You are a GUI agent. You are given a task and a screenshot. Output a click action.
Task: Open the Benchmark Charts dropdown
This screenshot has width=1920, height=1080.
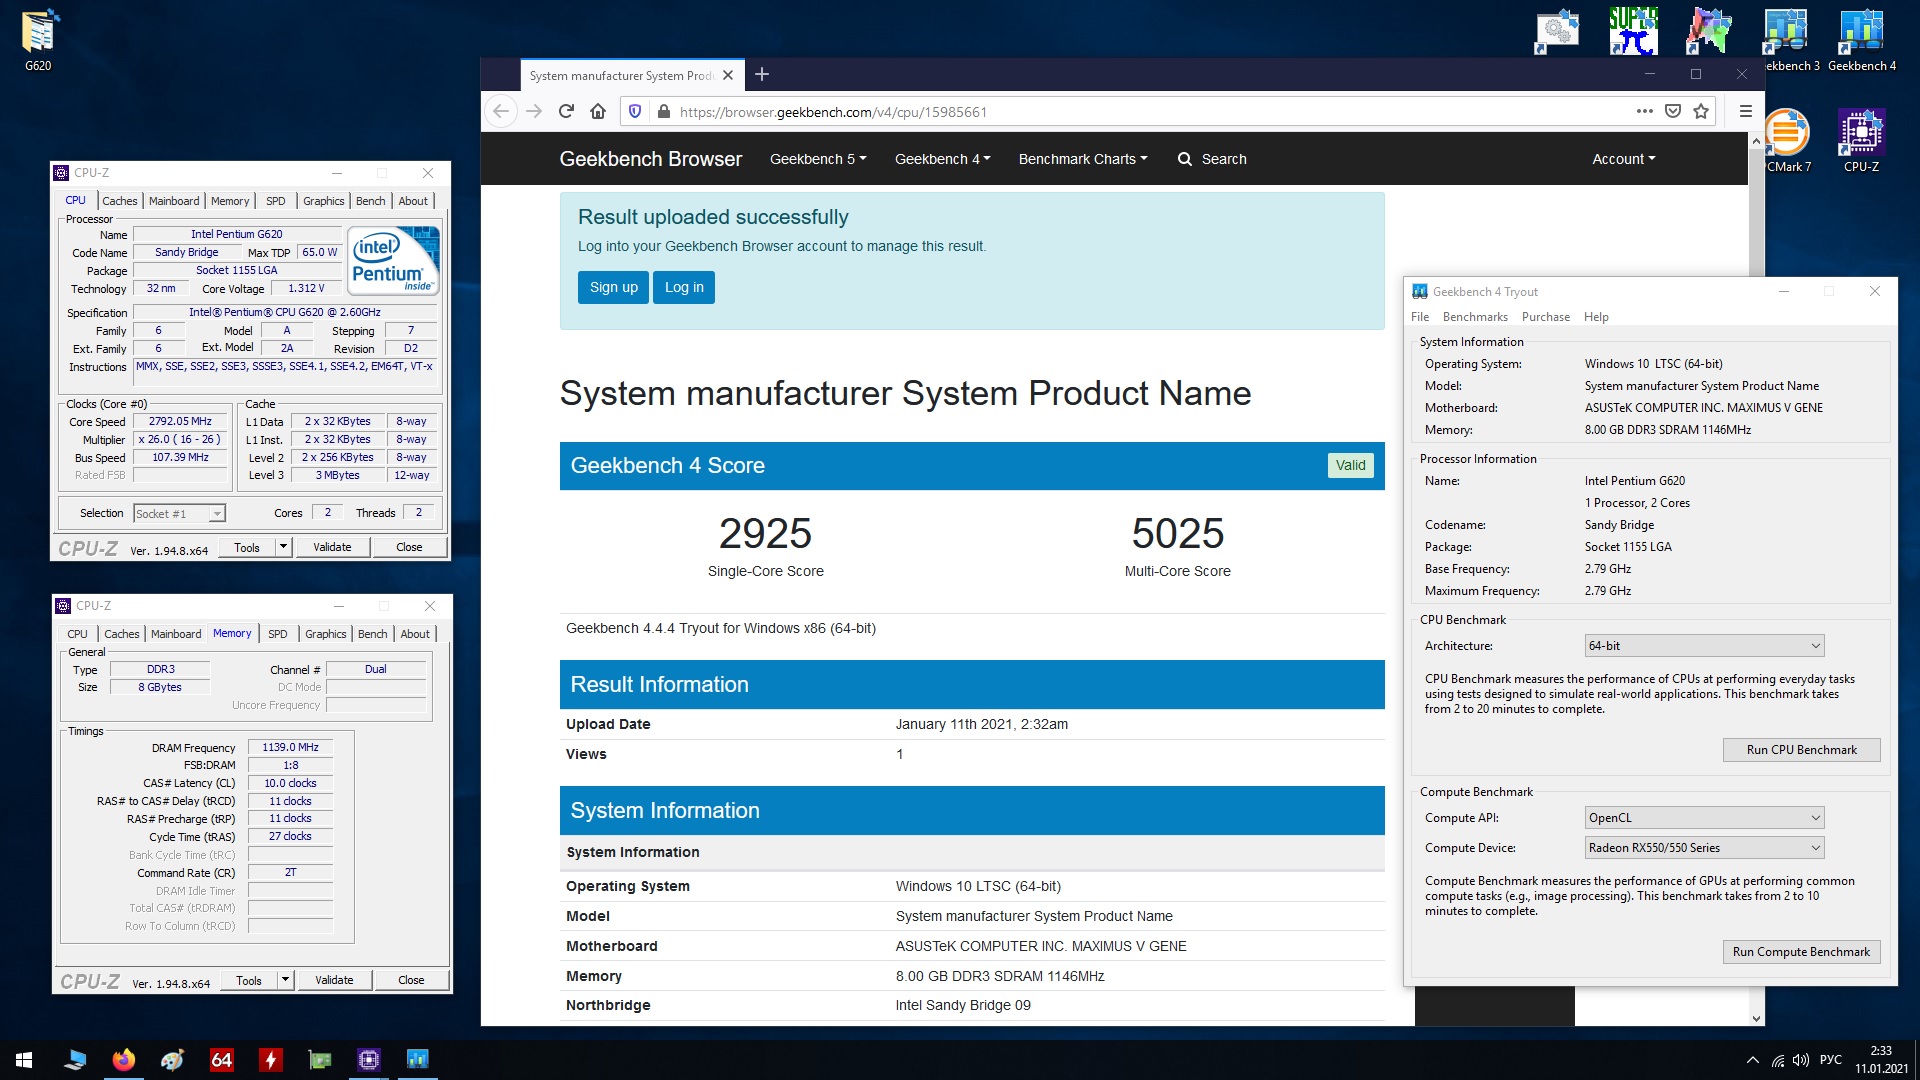(x=1083, y=159)
